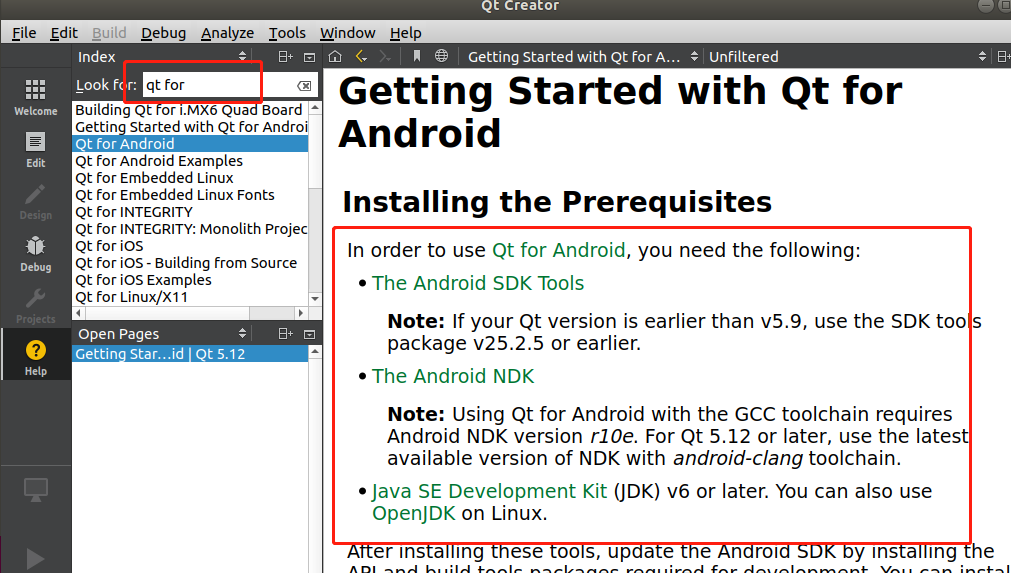Navigate back in help history
The image size is (1011, 573).
(362, 57)
